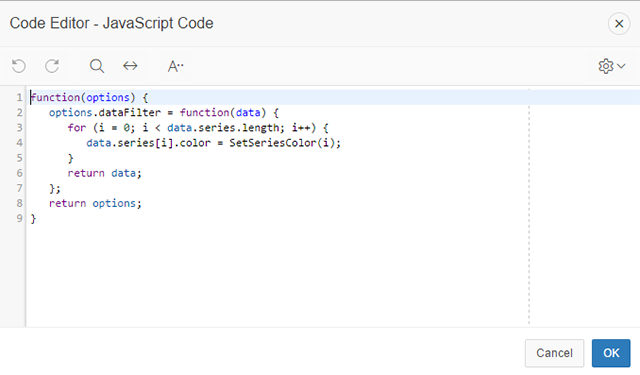The height and width of the screenshot is (375, 640).
Task: Click the Undo icon in toolbar
Action: pos(19,66)
